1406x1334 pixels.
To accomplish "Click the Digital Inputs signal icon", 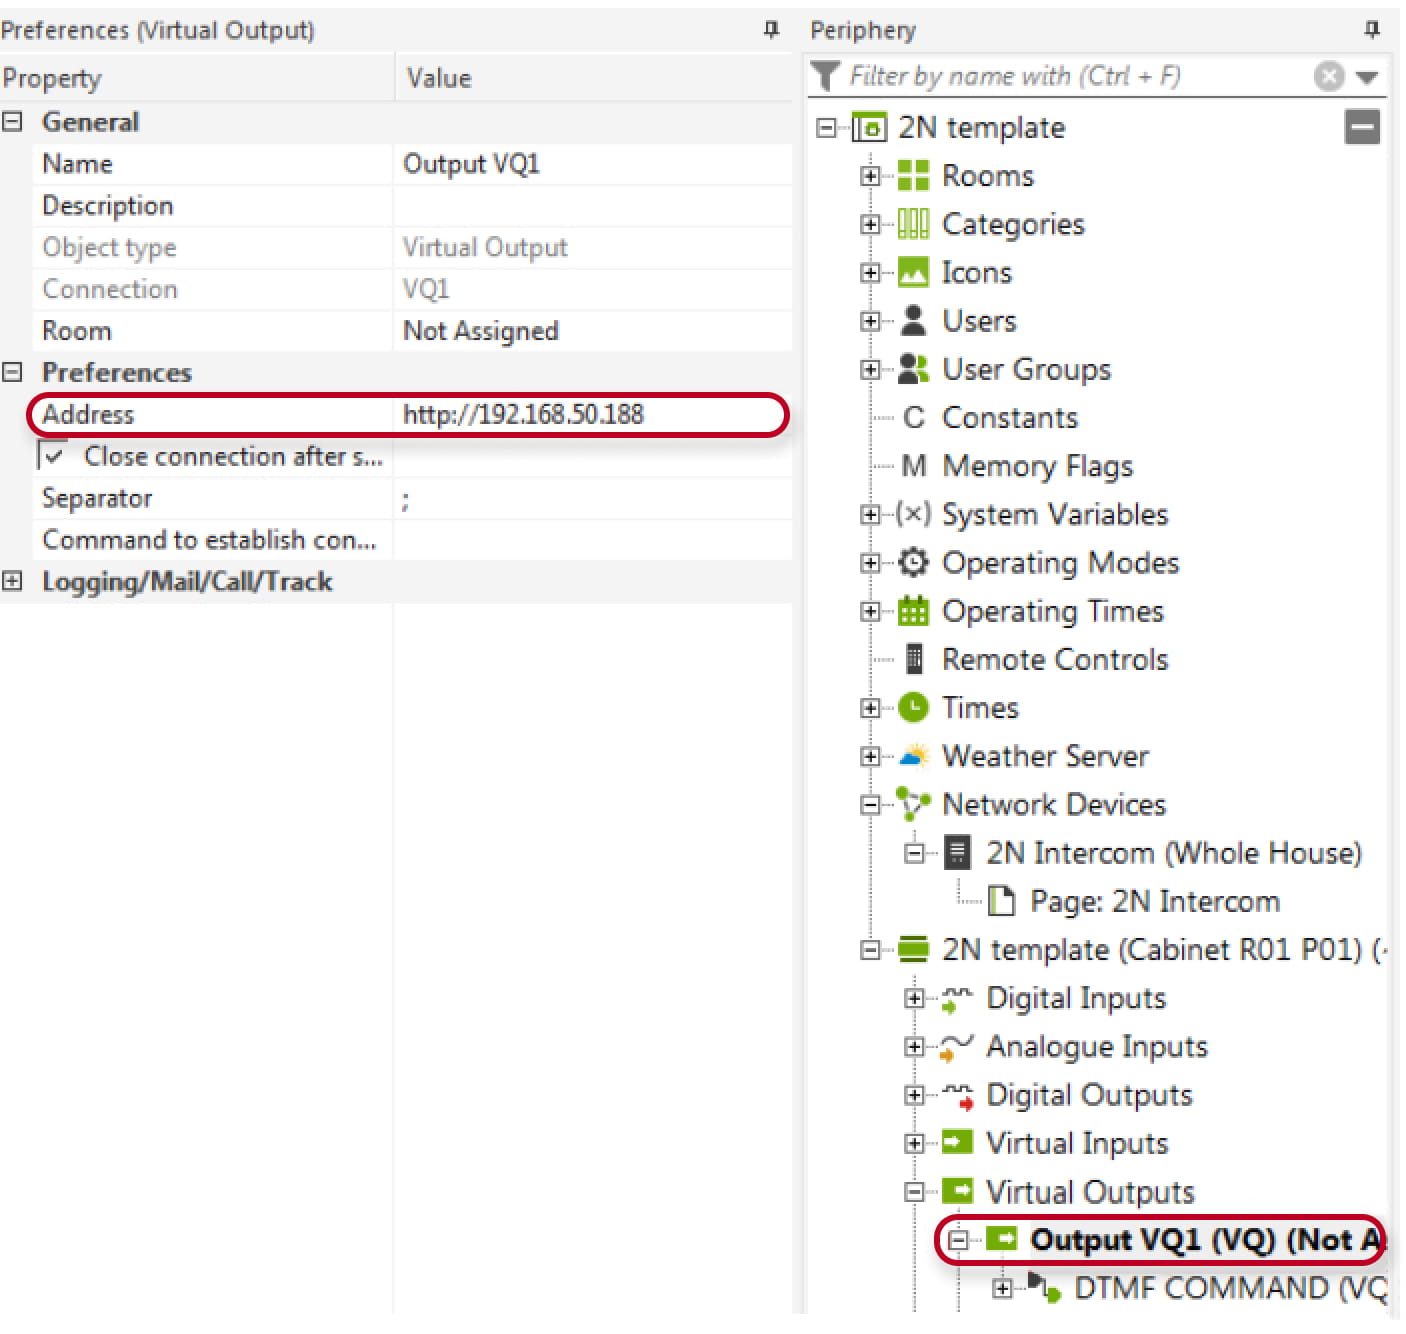I will click(957, 998).
